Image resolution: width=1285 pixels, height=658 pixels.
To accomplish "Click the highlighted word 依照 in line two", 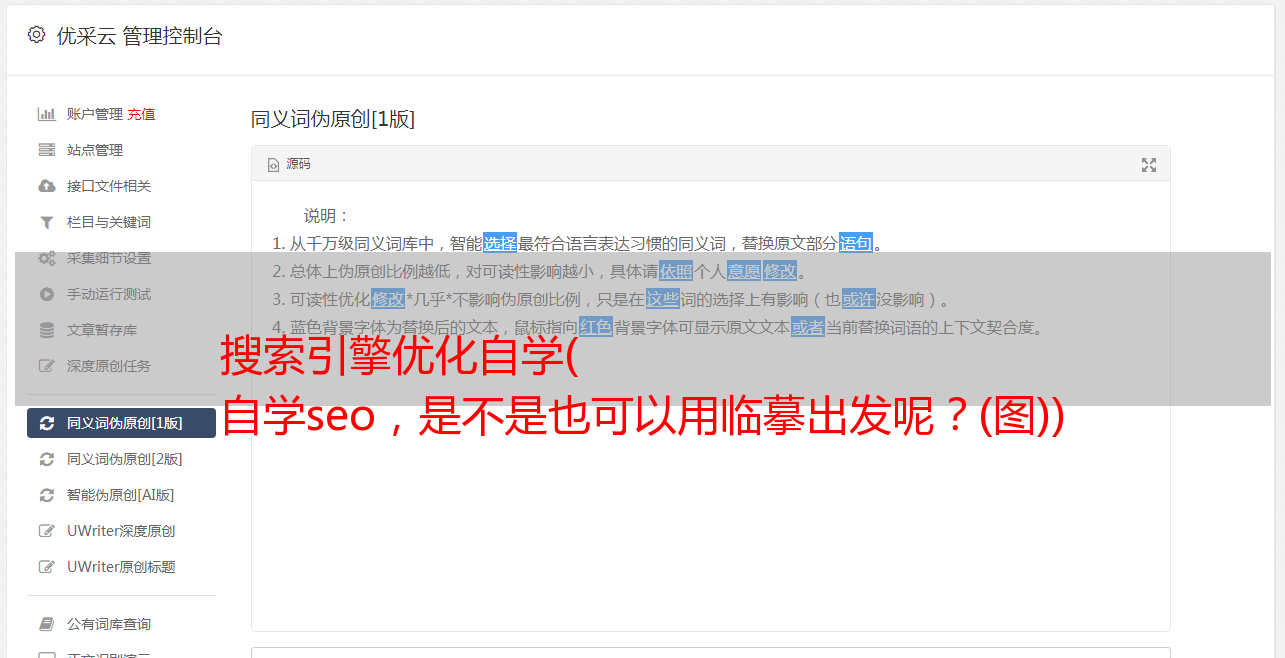I will pyautogui.click(x=676, y=271).
